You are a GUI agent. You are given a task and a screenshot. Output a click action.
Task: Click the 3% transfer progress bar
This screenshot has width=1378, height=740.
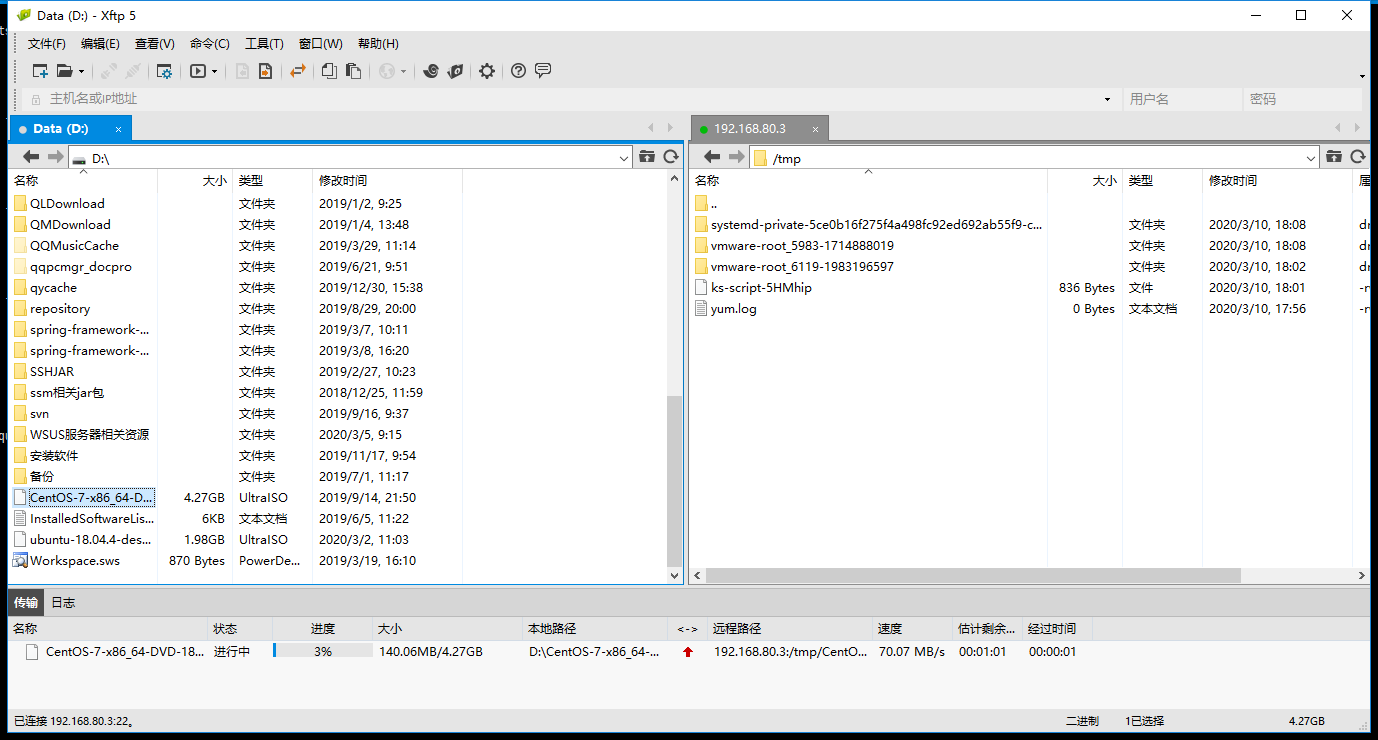coord(322,651)
